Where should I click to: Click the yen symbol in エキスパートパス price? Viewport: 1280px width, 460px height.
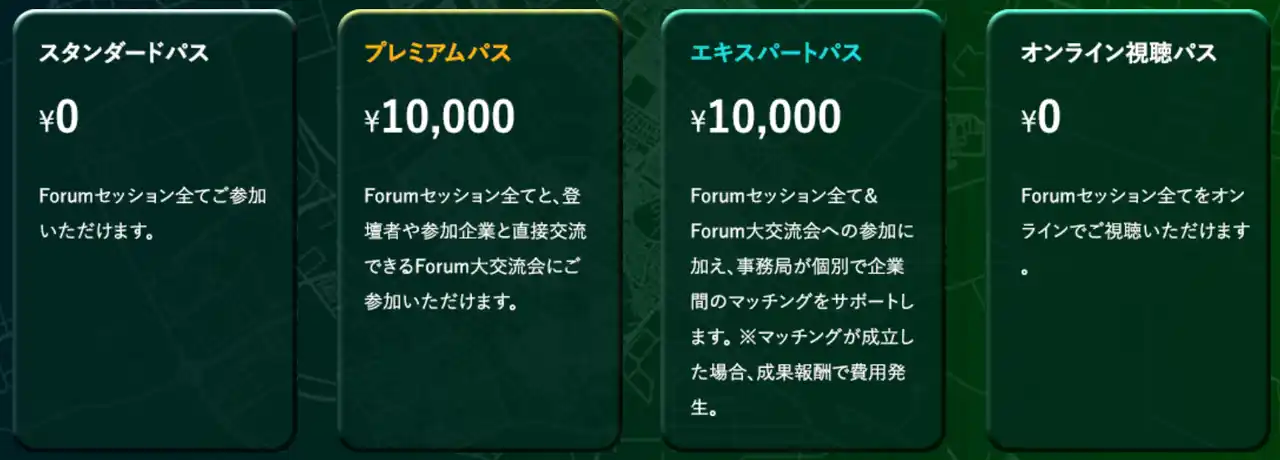tap(698, 121)
